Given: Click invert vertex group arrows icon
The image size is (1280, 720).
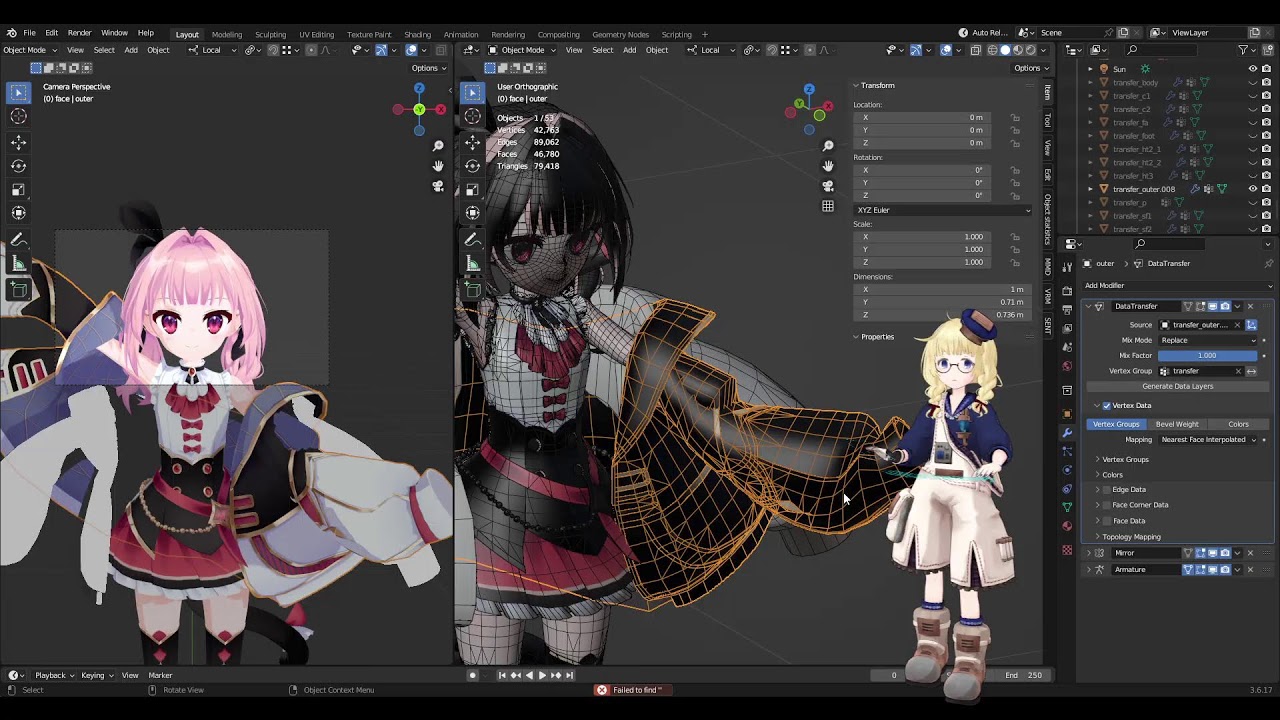Looking at the screenshot, I should coord(1251,371).
